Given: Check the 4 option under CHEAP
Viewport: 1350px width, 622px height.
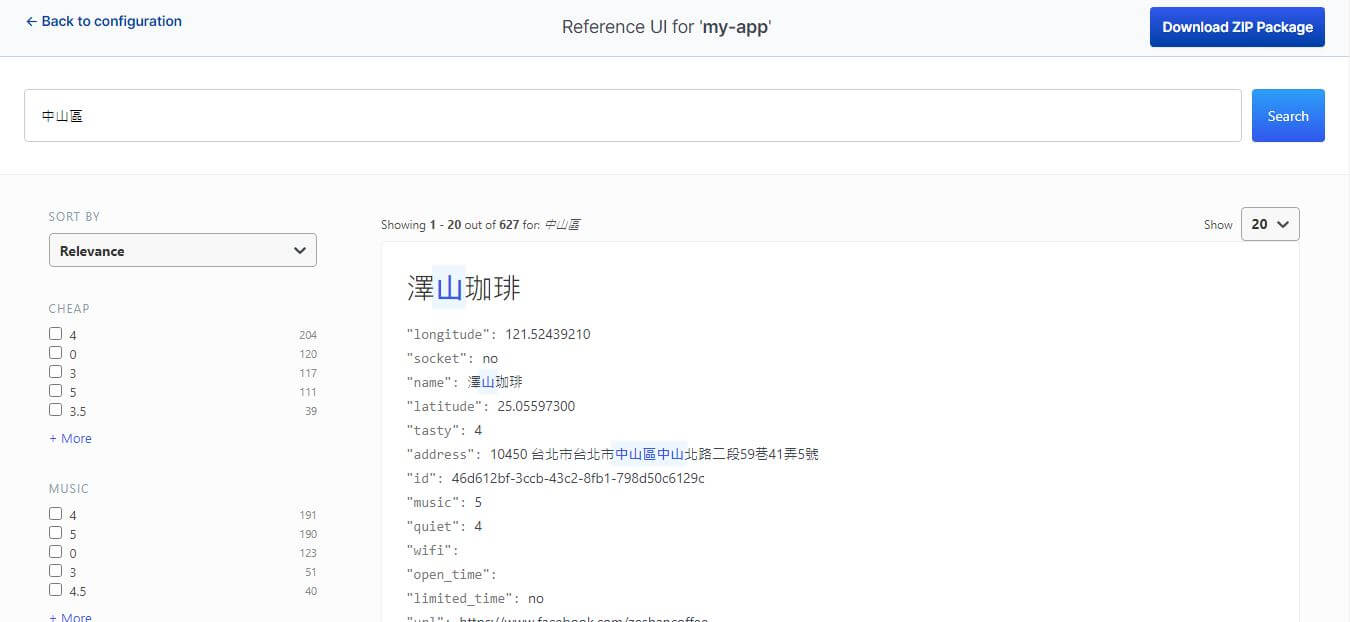Looking at the screenshot, I should (55, 332).
